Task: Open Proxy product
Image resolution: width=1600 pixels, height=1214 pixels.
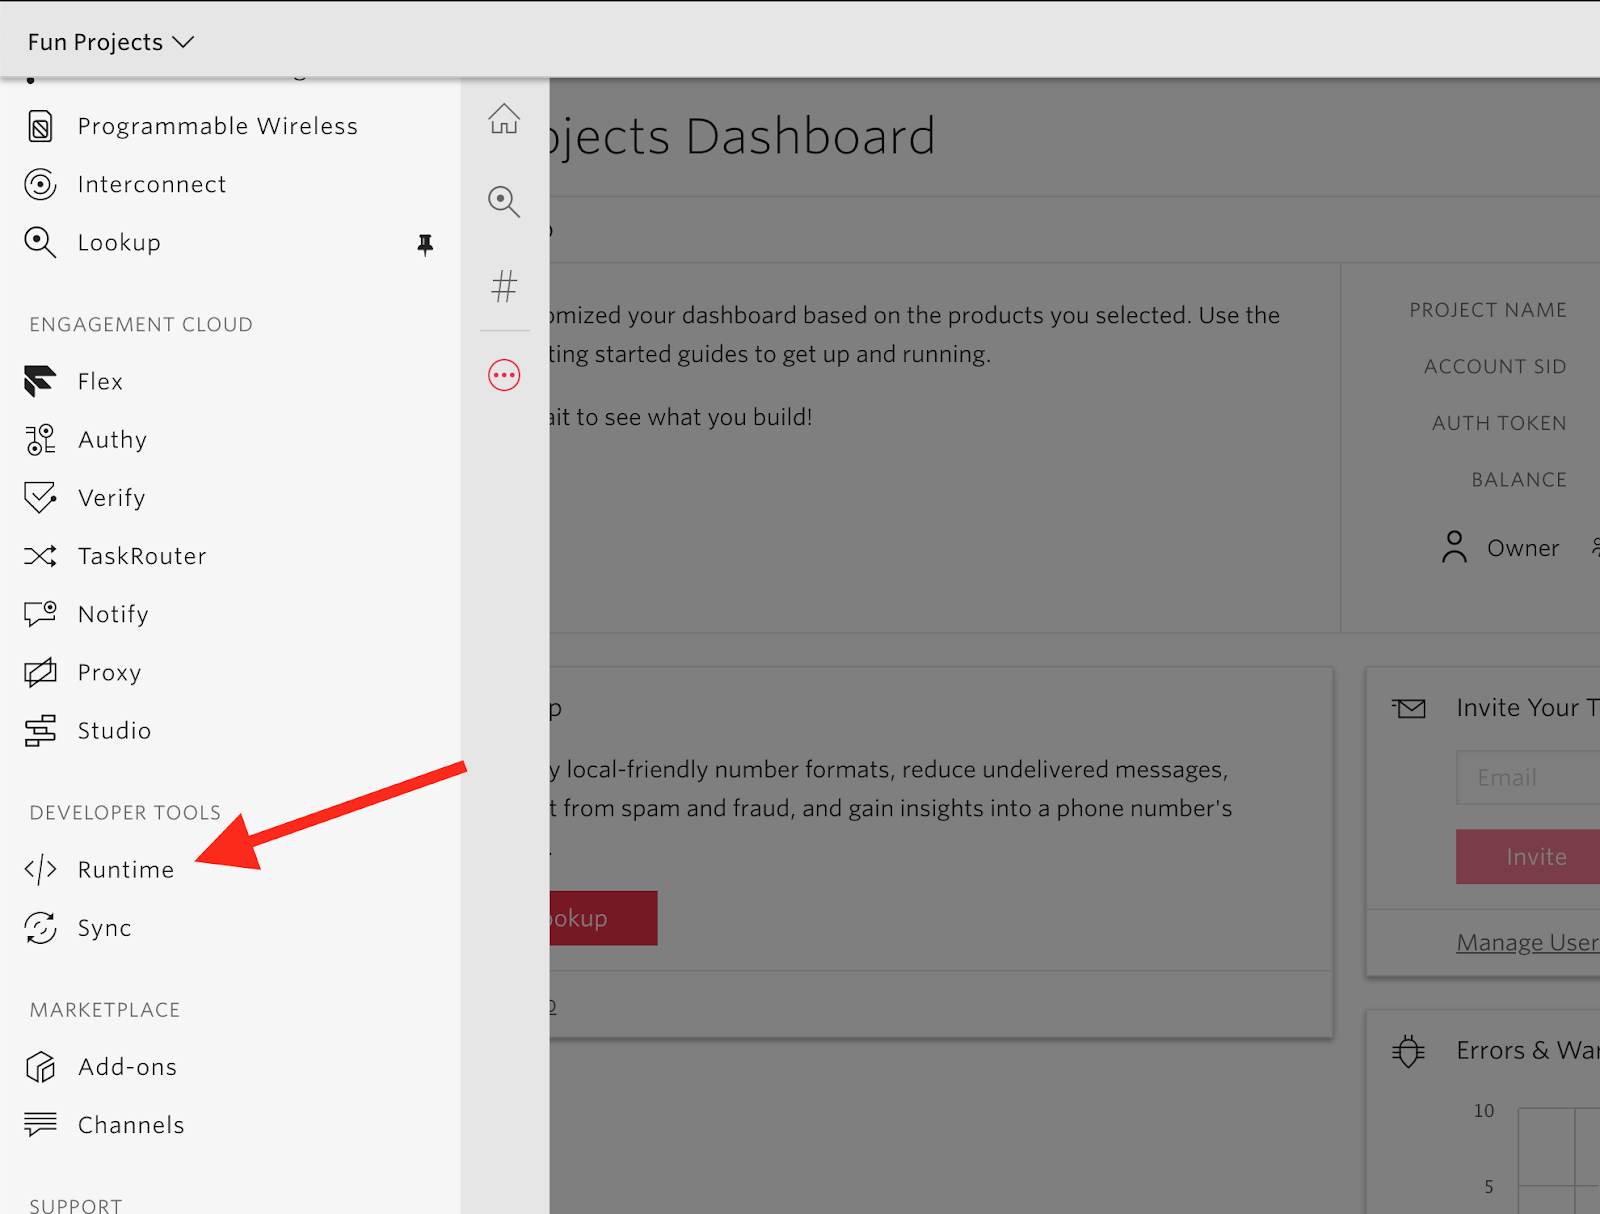Action: pyautogui.click(x=109, y=673)
